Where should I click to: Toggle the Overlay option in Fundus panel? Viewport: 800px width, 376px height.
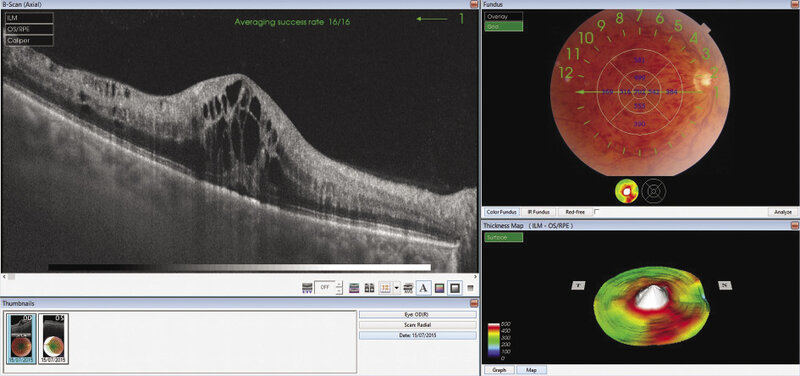(x=504, y=16)
